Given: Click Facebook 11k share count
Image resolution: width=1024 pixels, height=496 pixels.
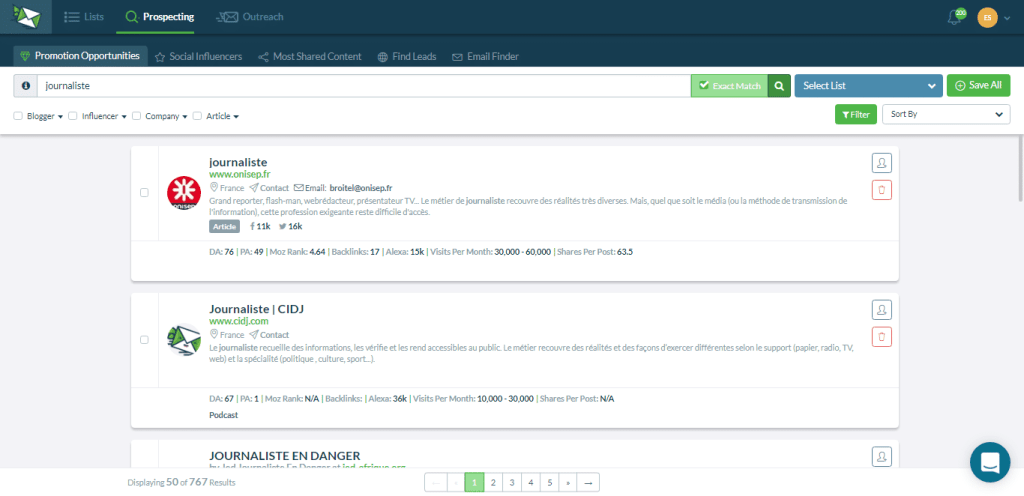Looking at the screenshot, I should [x=260, y=226].
